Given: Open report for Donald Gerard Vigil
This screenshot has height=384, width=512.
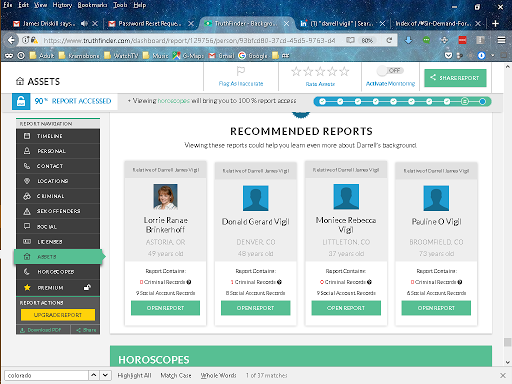Looking at the screenshot, I should pos(255,308).
